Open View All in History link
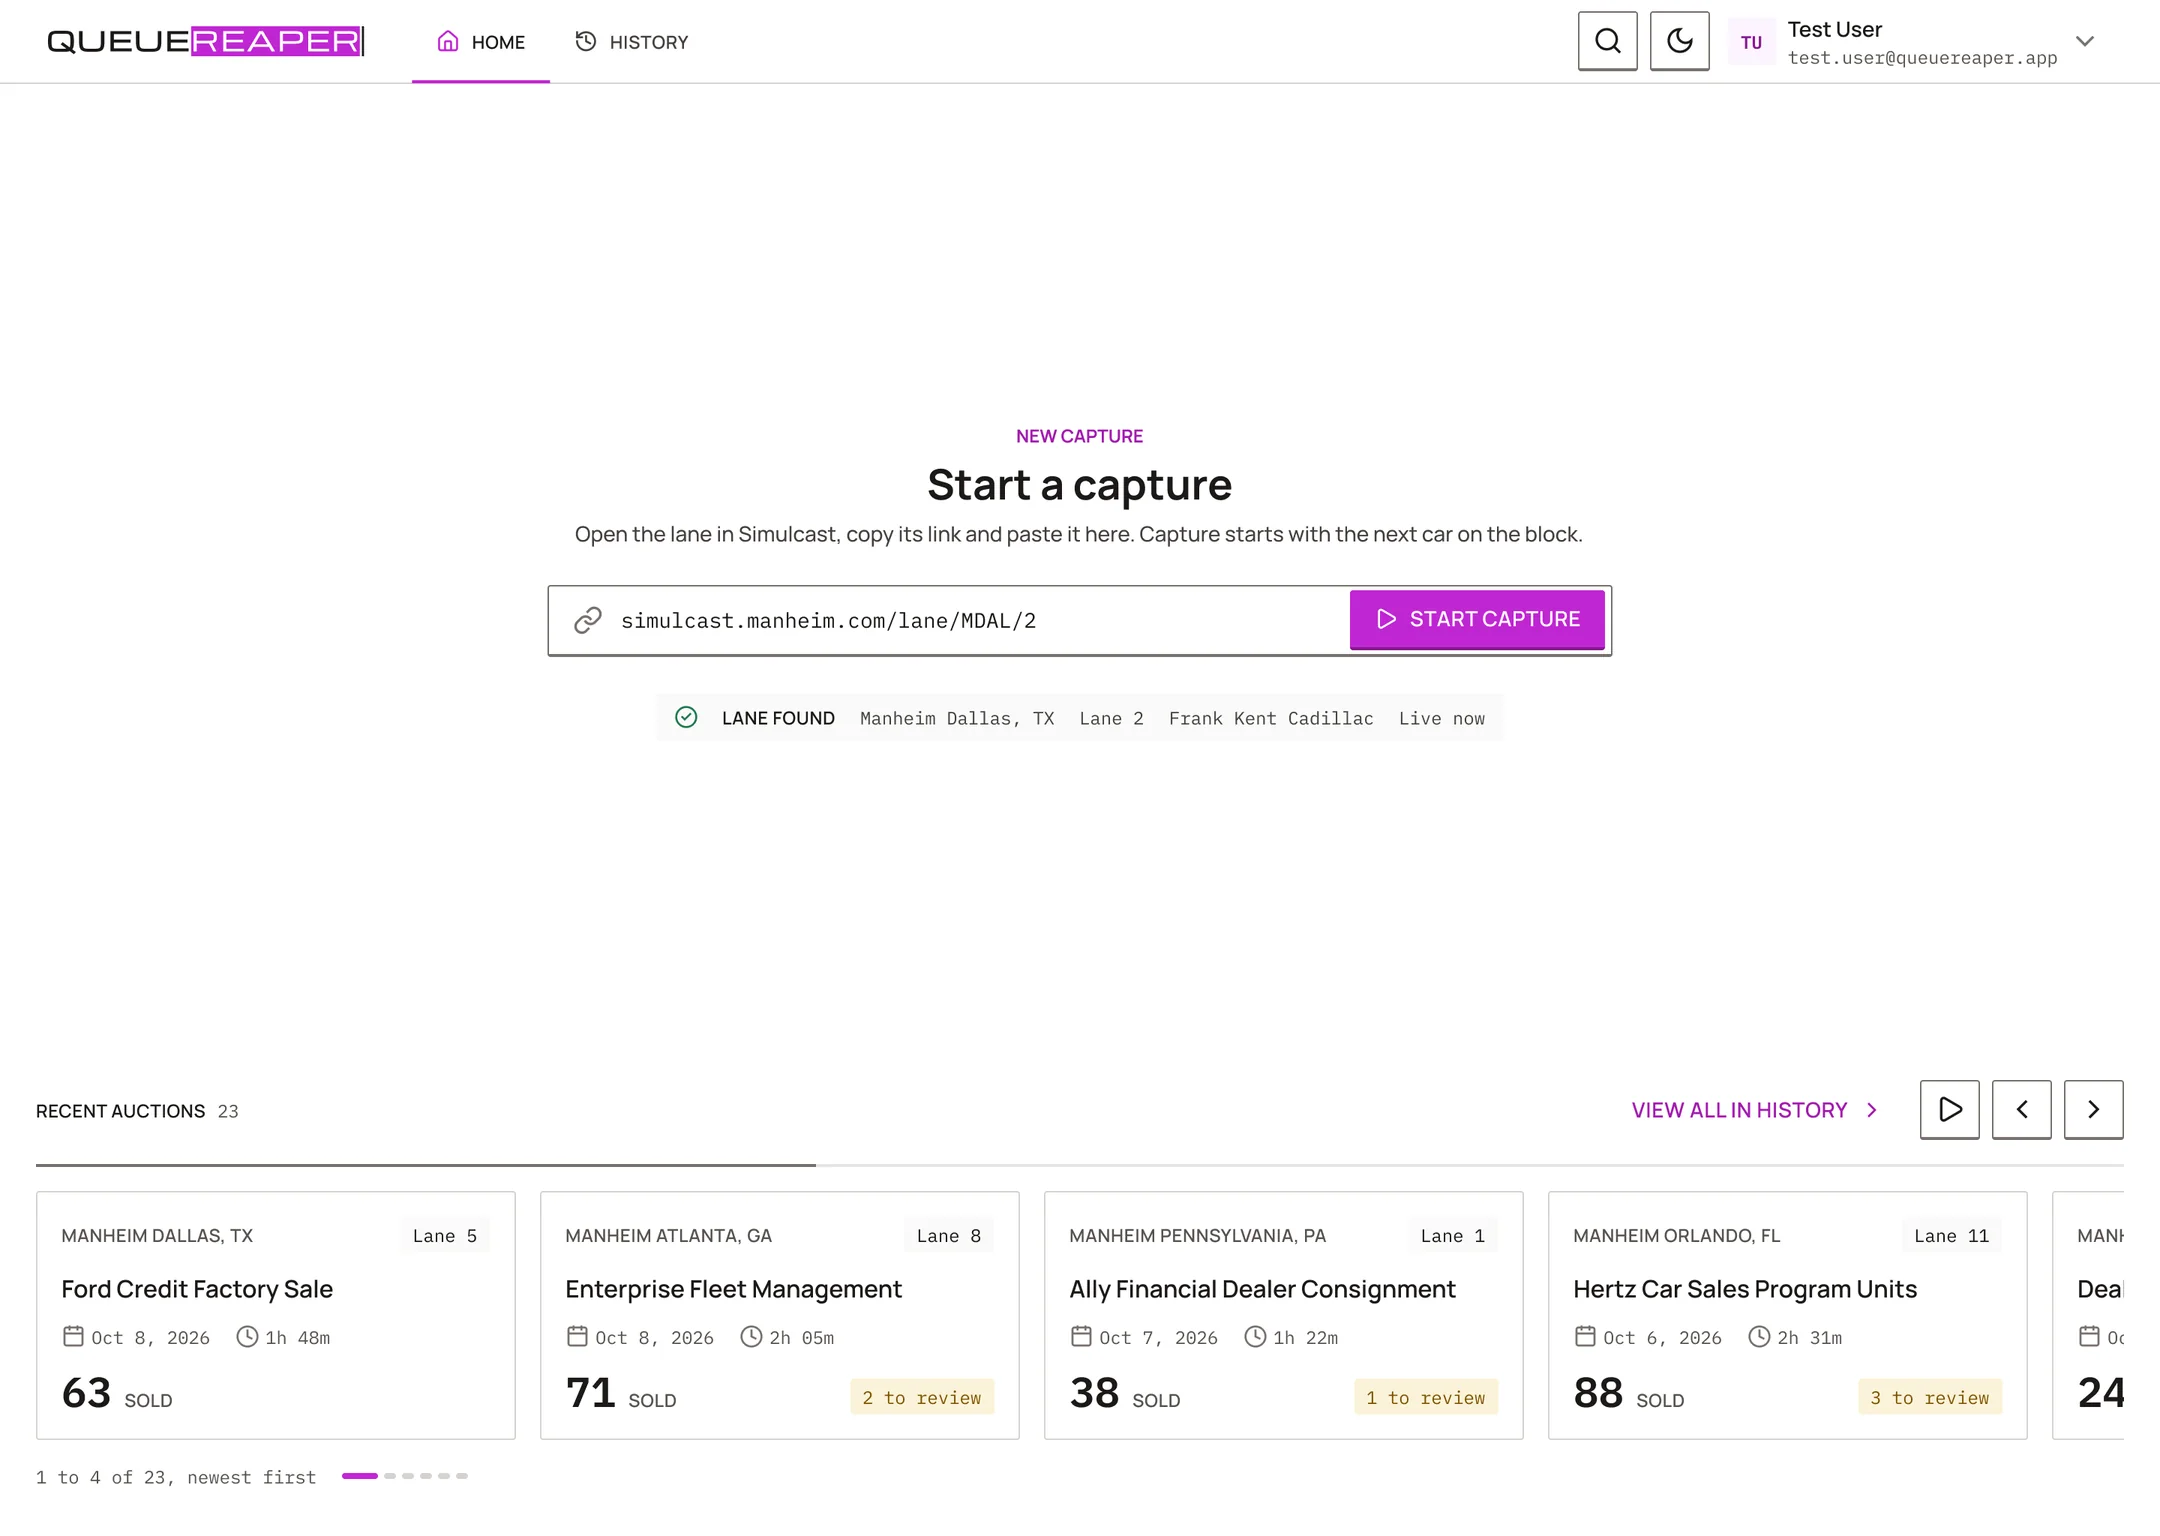The height and width of the screenshot is (1536, 2160). tap(1755, 1110)
